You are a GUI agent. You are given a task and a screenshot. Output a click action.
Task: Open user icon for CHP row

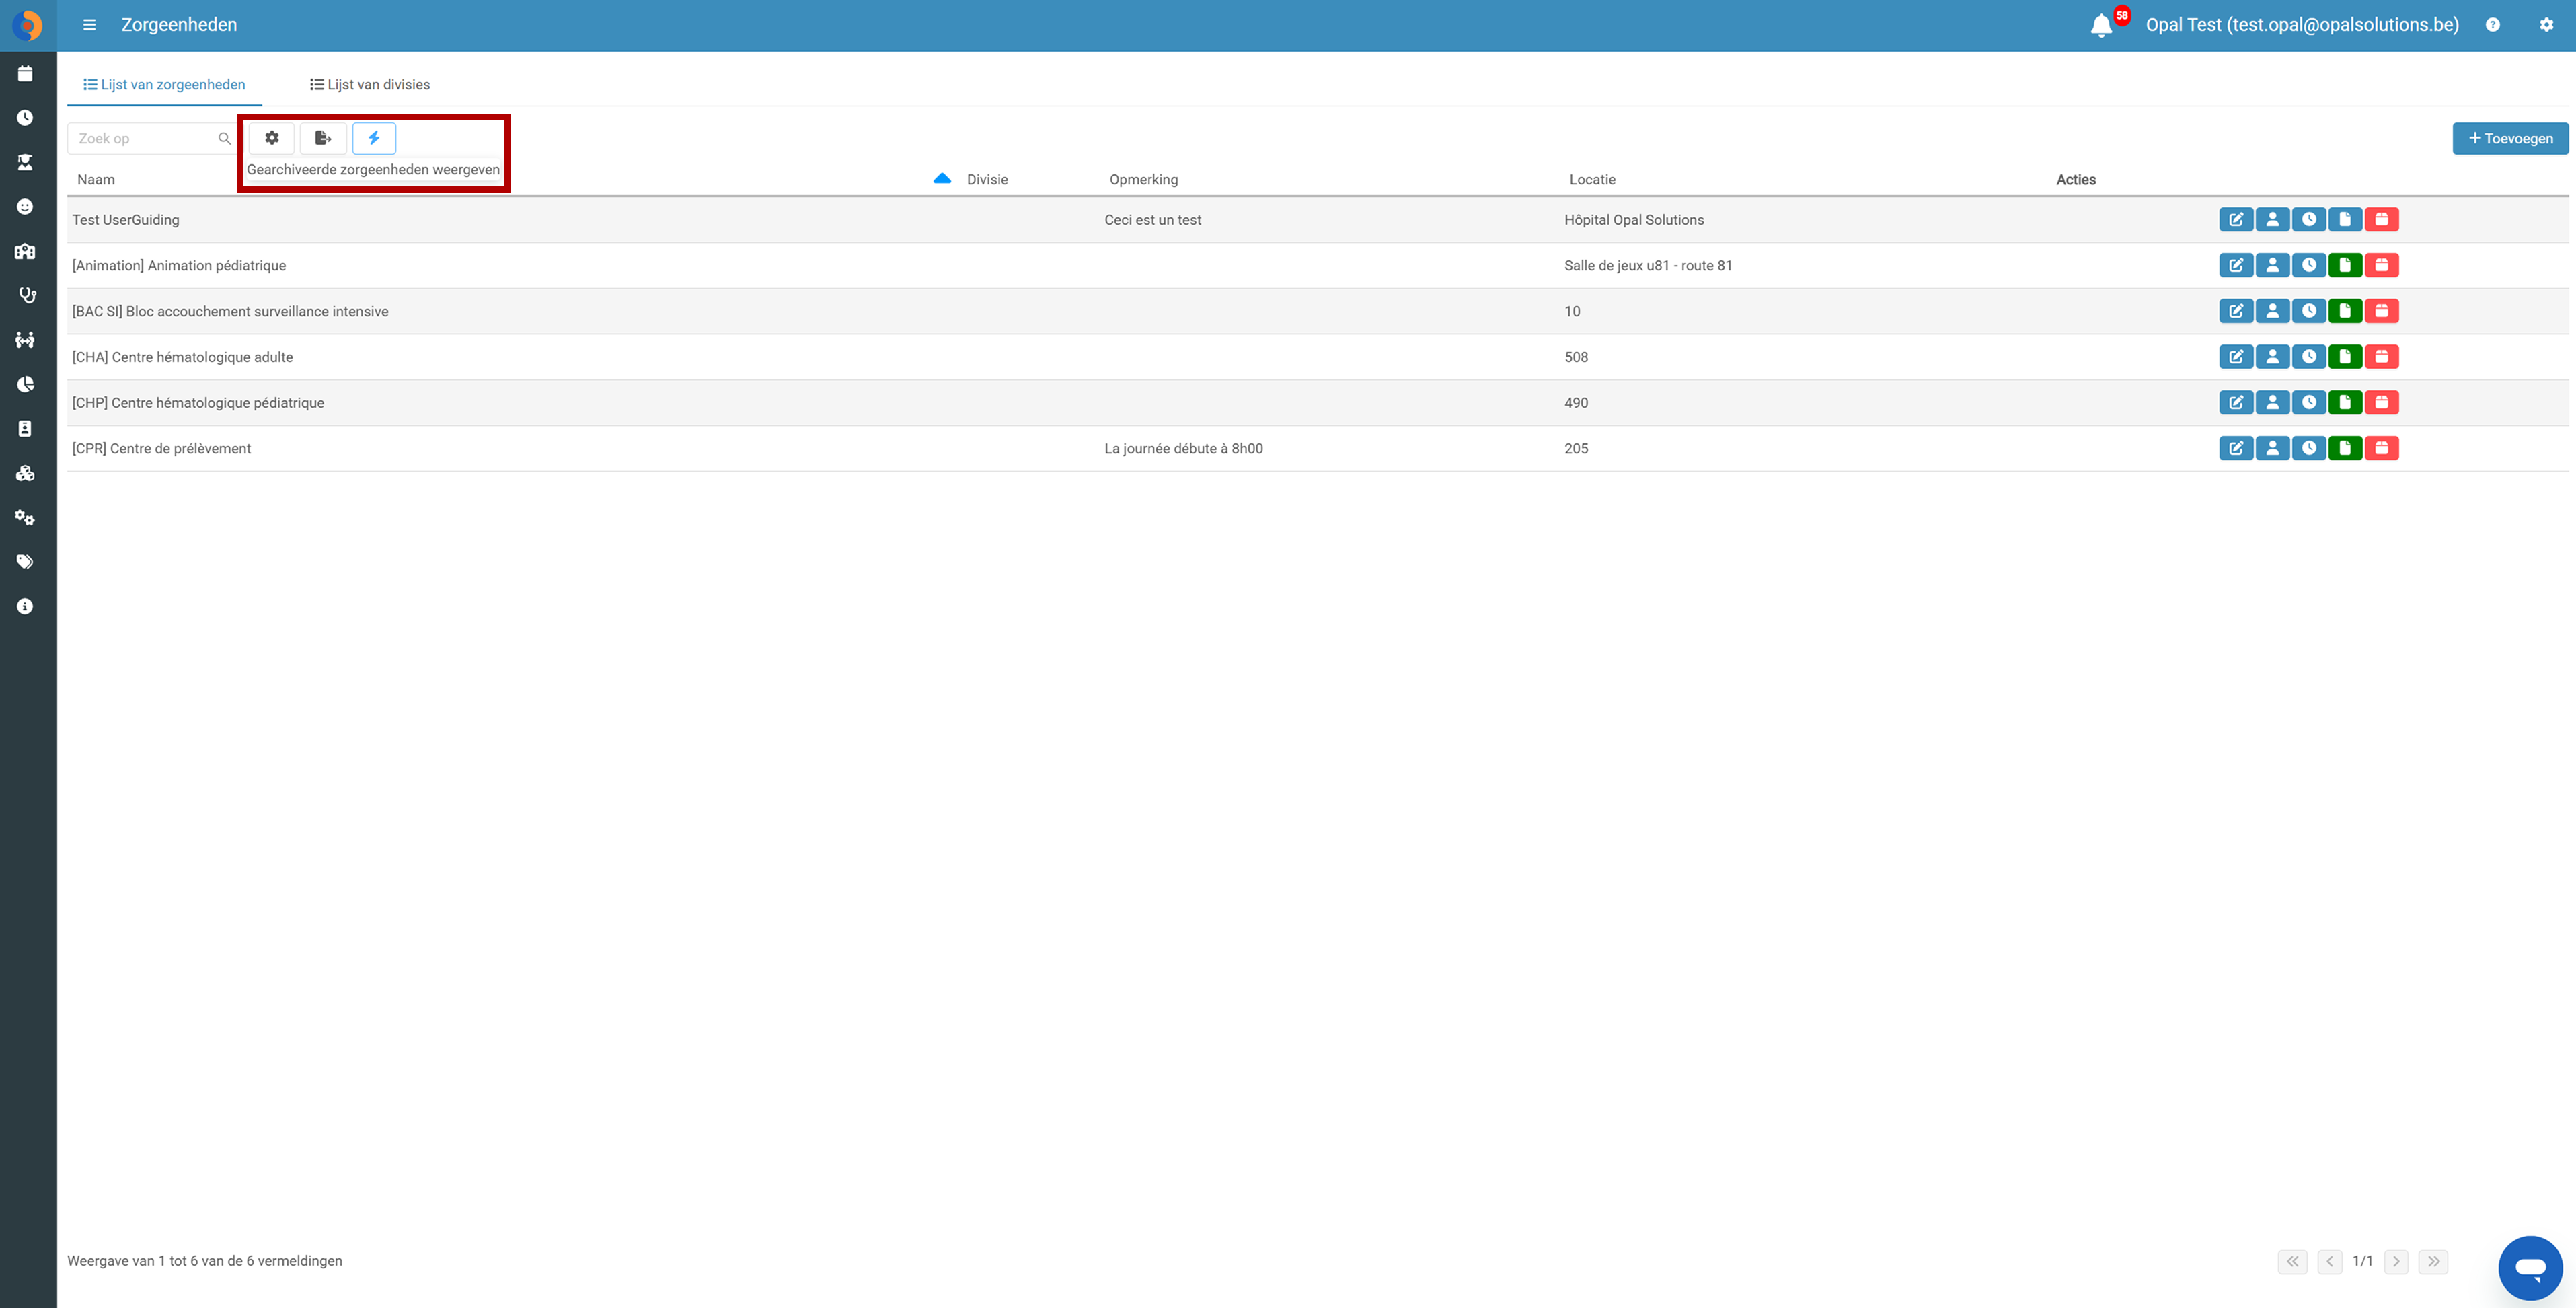(2272, 403)
